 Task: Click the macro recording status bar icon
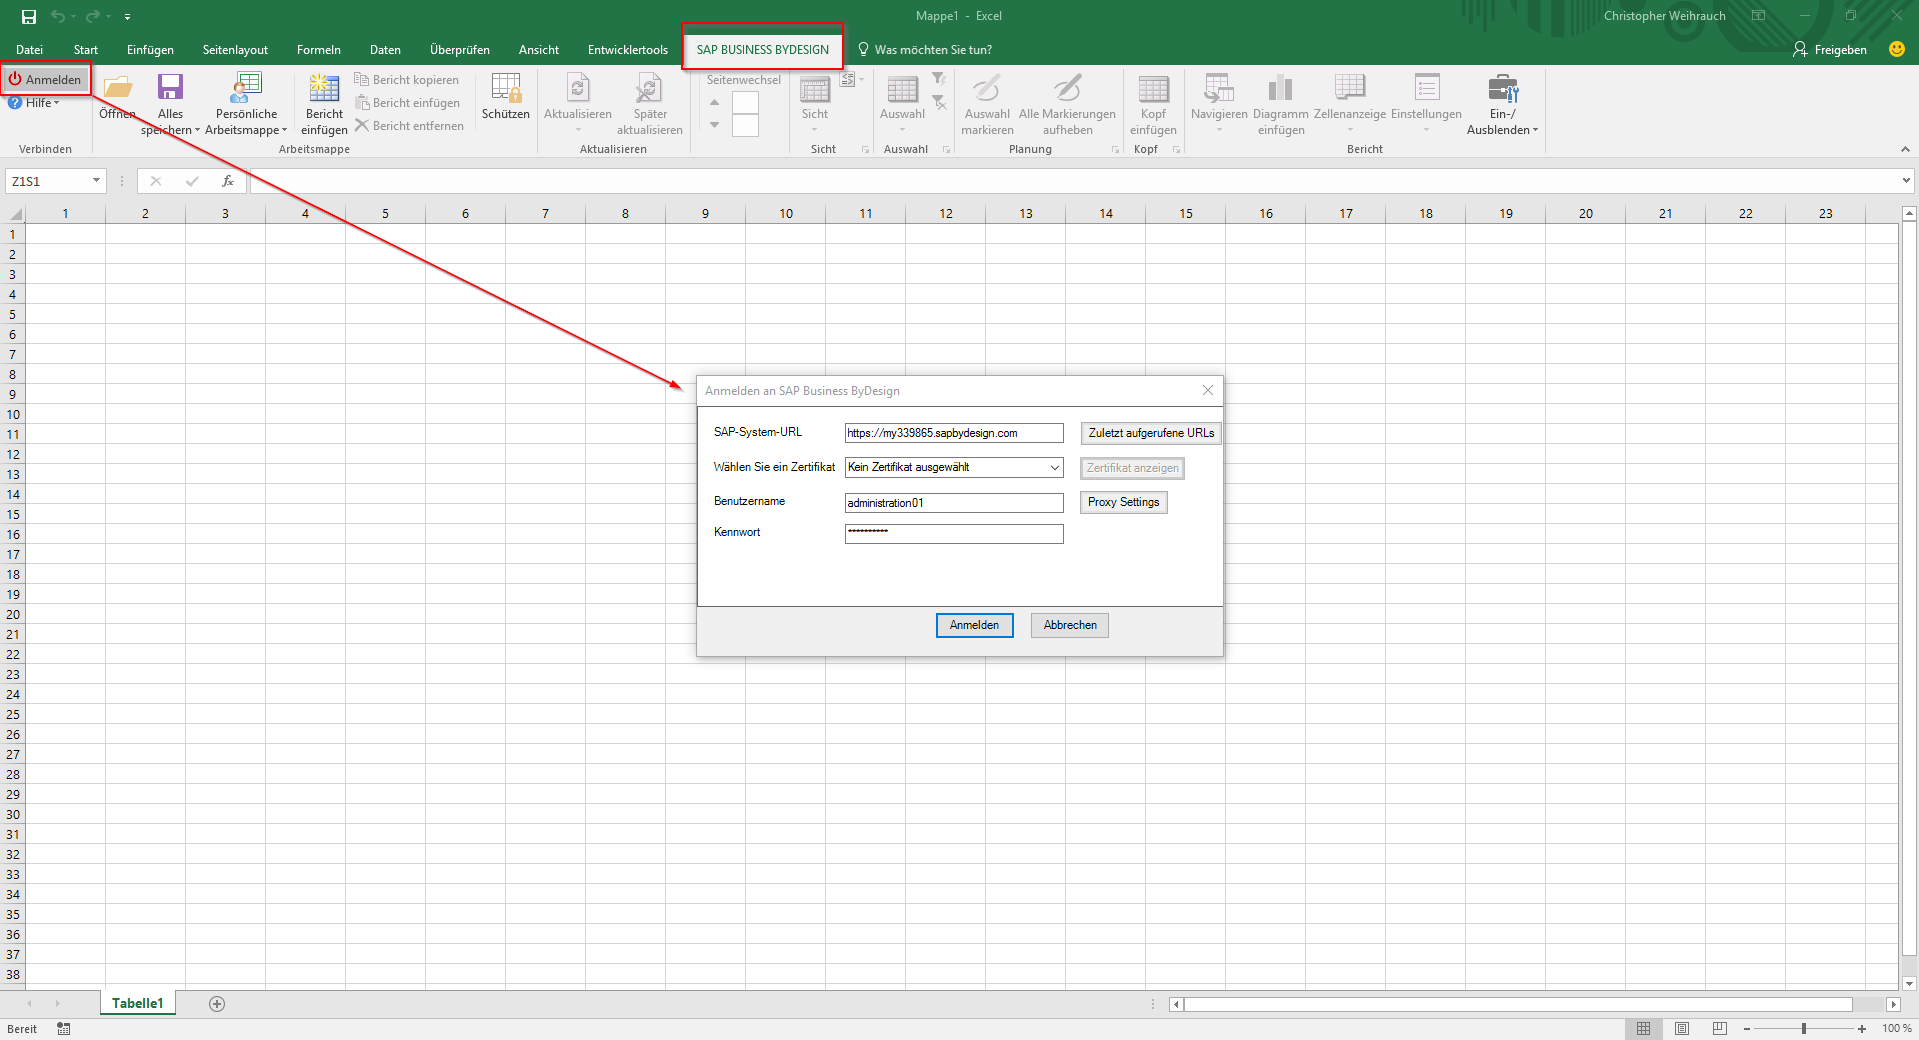click(x=64, y=1029)
